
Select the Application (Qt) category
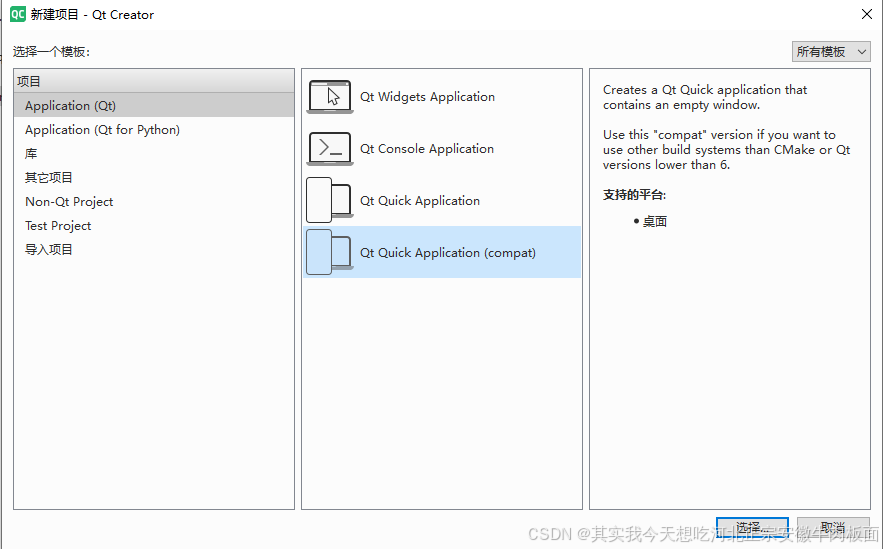coord(154,105)
